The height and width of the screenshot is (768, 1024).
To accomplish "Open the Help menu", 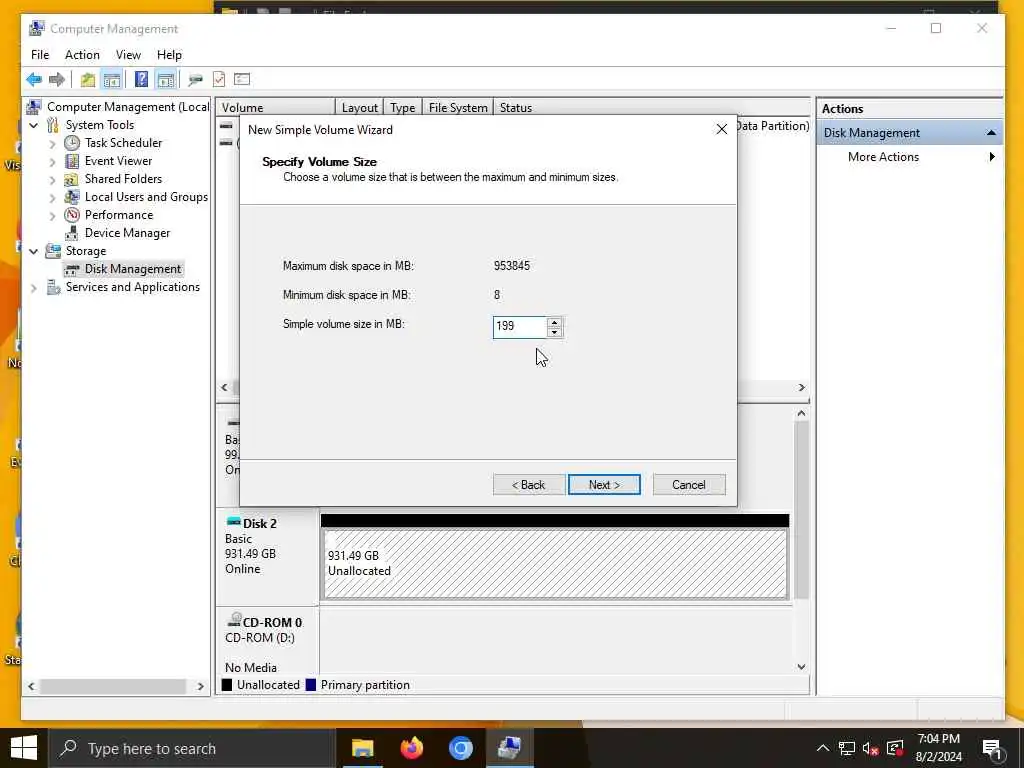I will [169, 55].
